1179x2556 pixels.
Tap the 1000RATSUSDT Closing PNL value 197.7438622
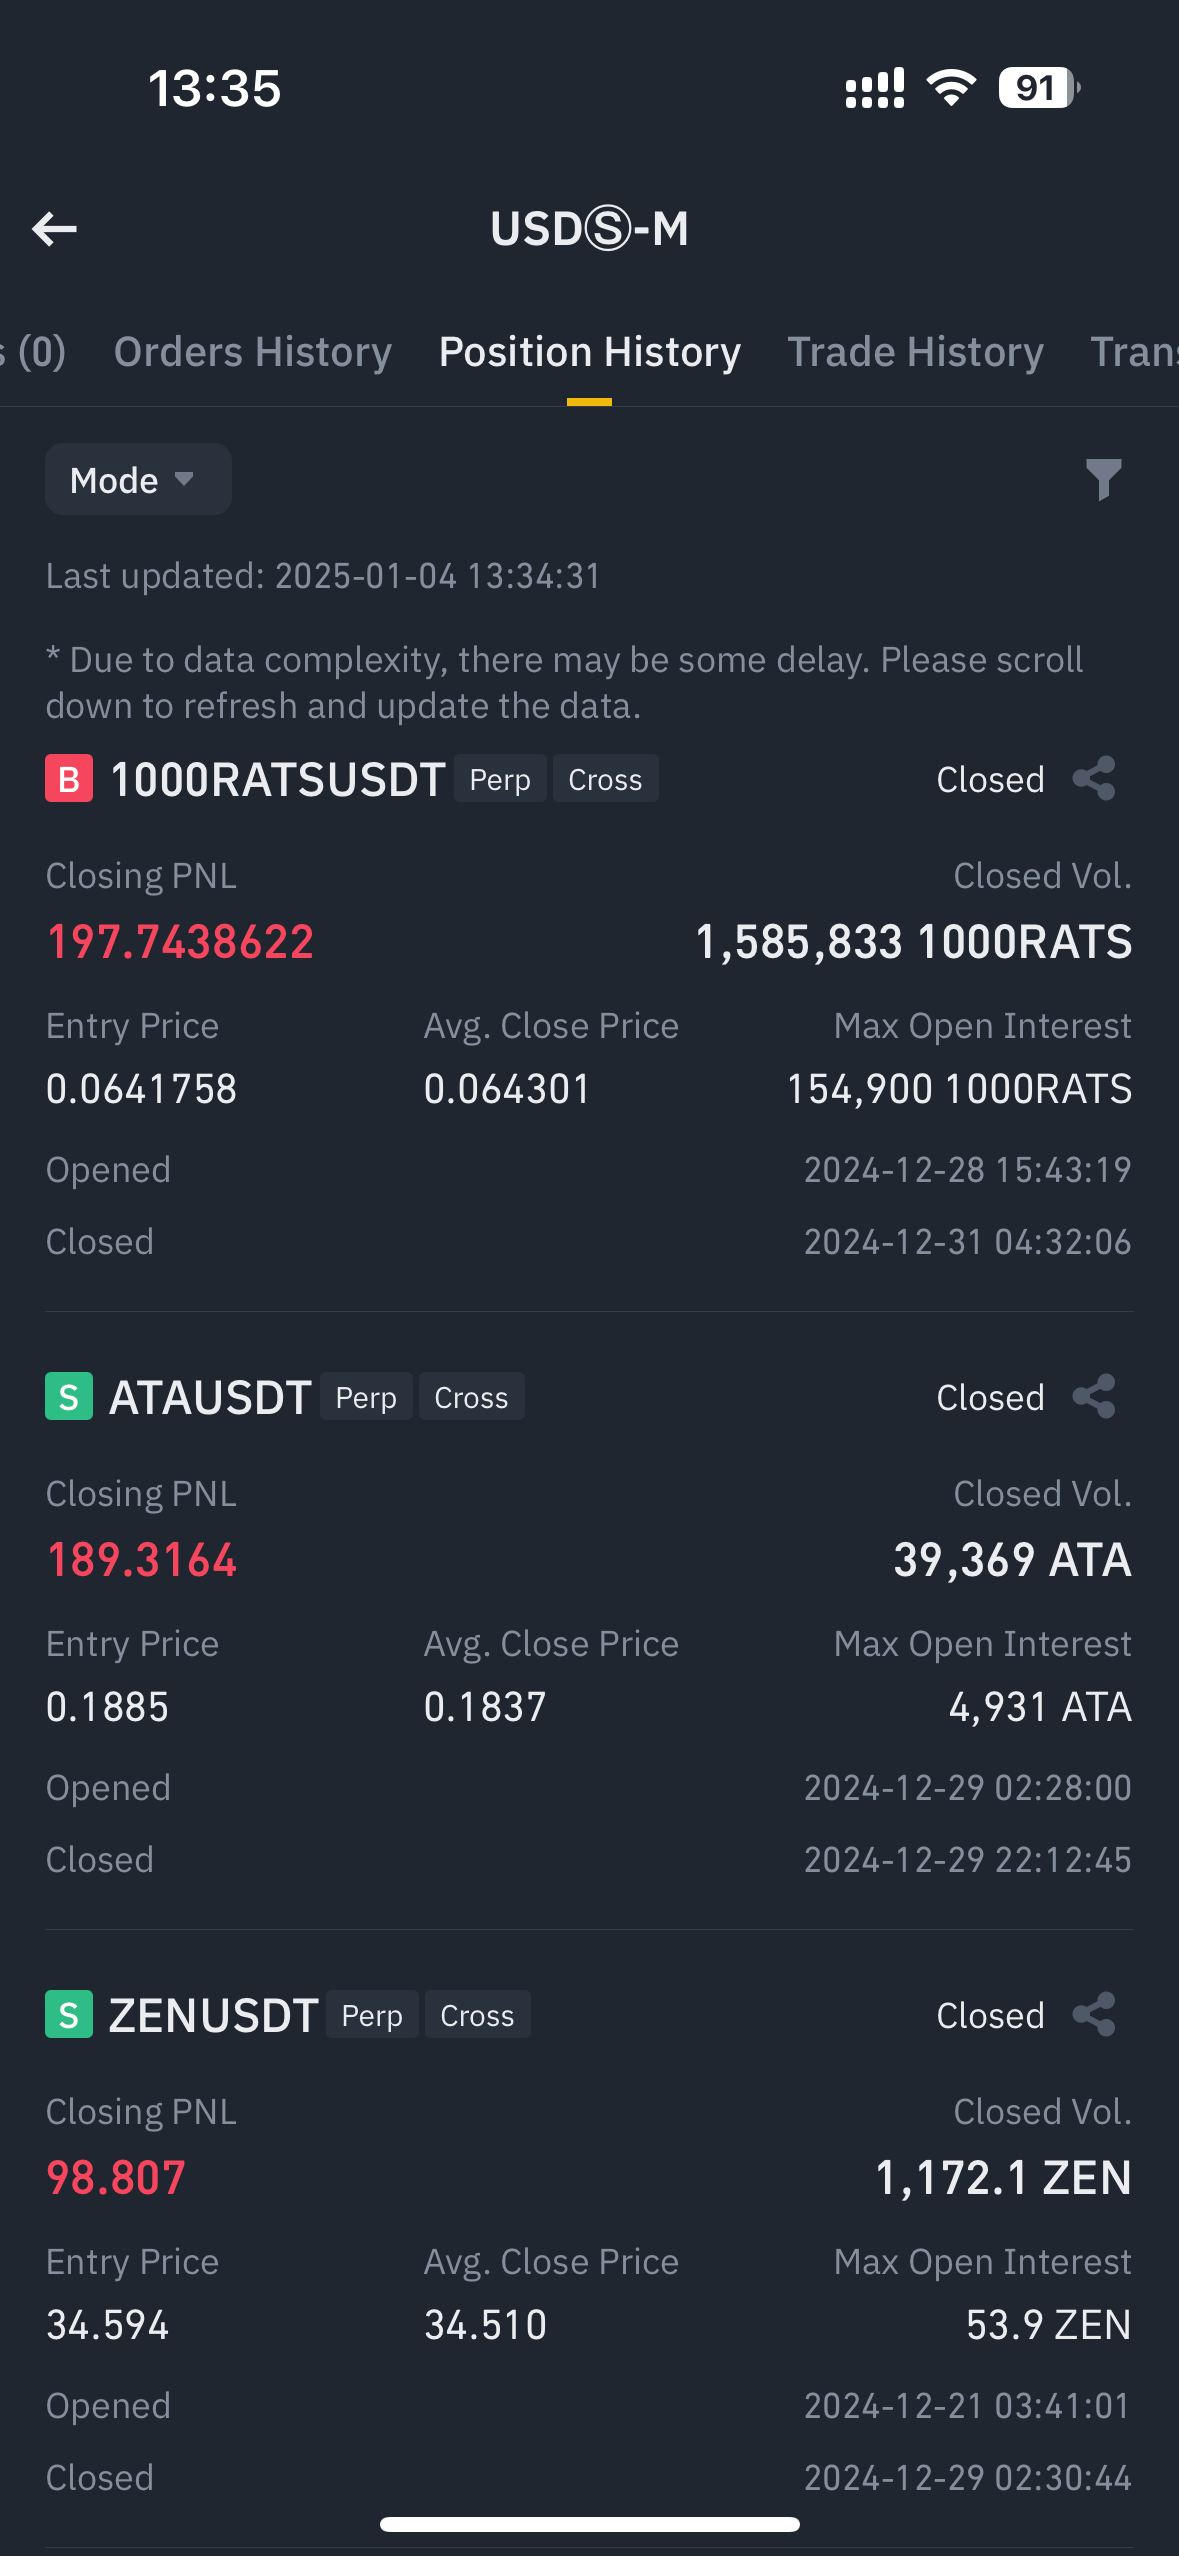pos(180,942)
